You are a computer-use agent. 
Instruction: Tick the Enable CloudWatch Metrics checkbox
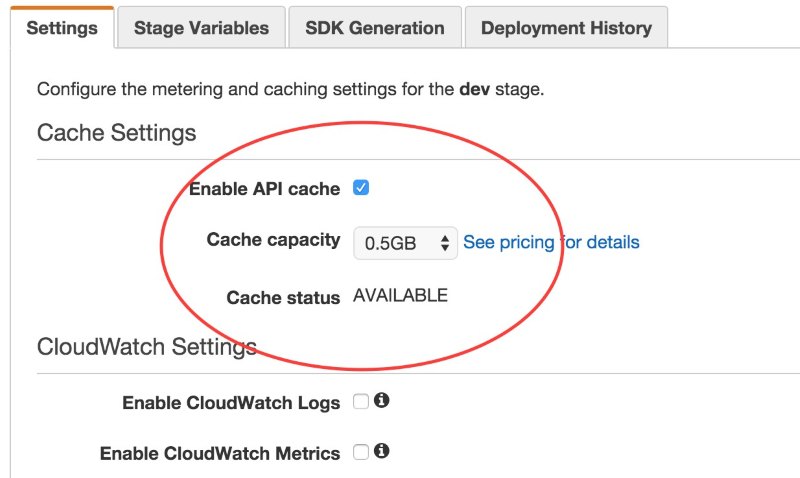pyautogui.click(x=361, y=452)
